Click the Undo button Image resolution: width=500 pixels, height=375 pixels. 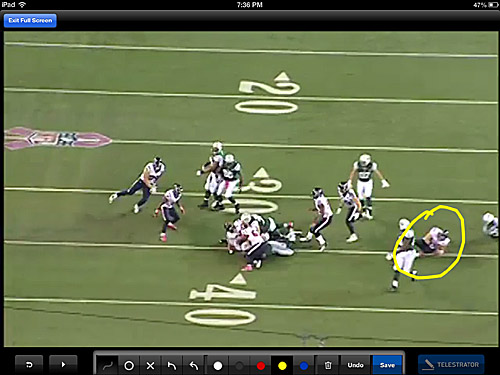(x=355, y=365)
